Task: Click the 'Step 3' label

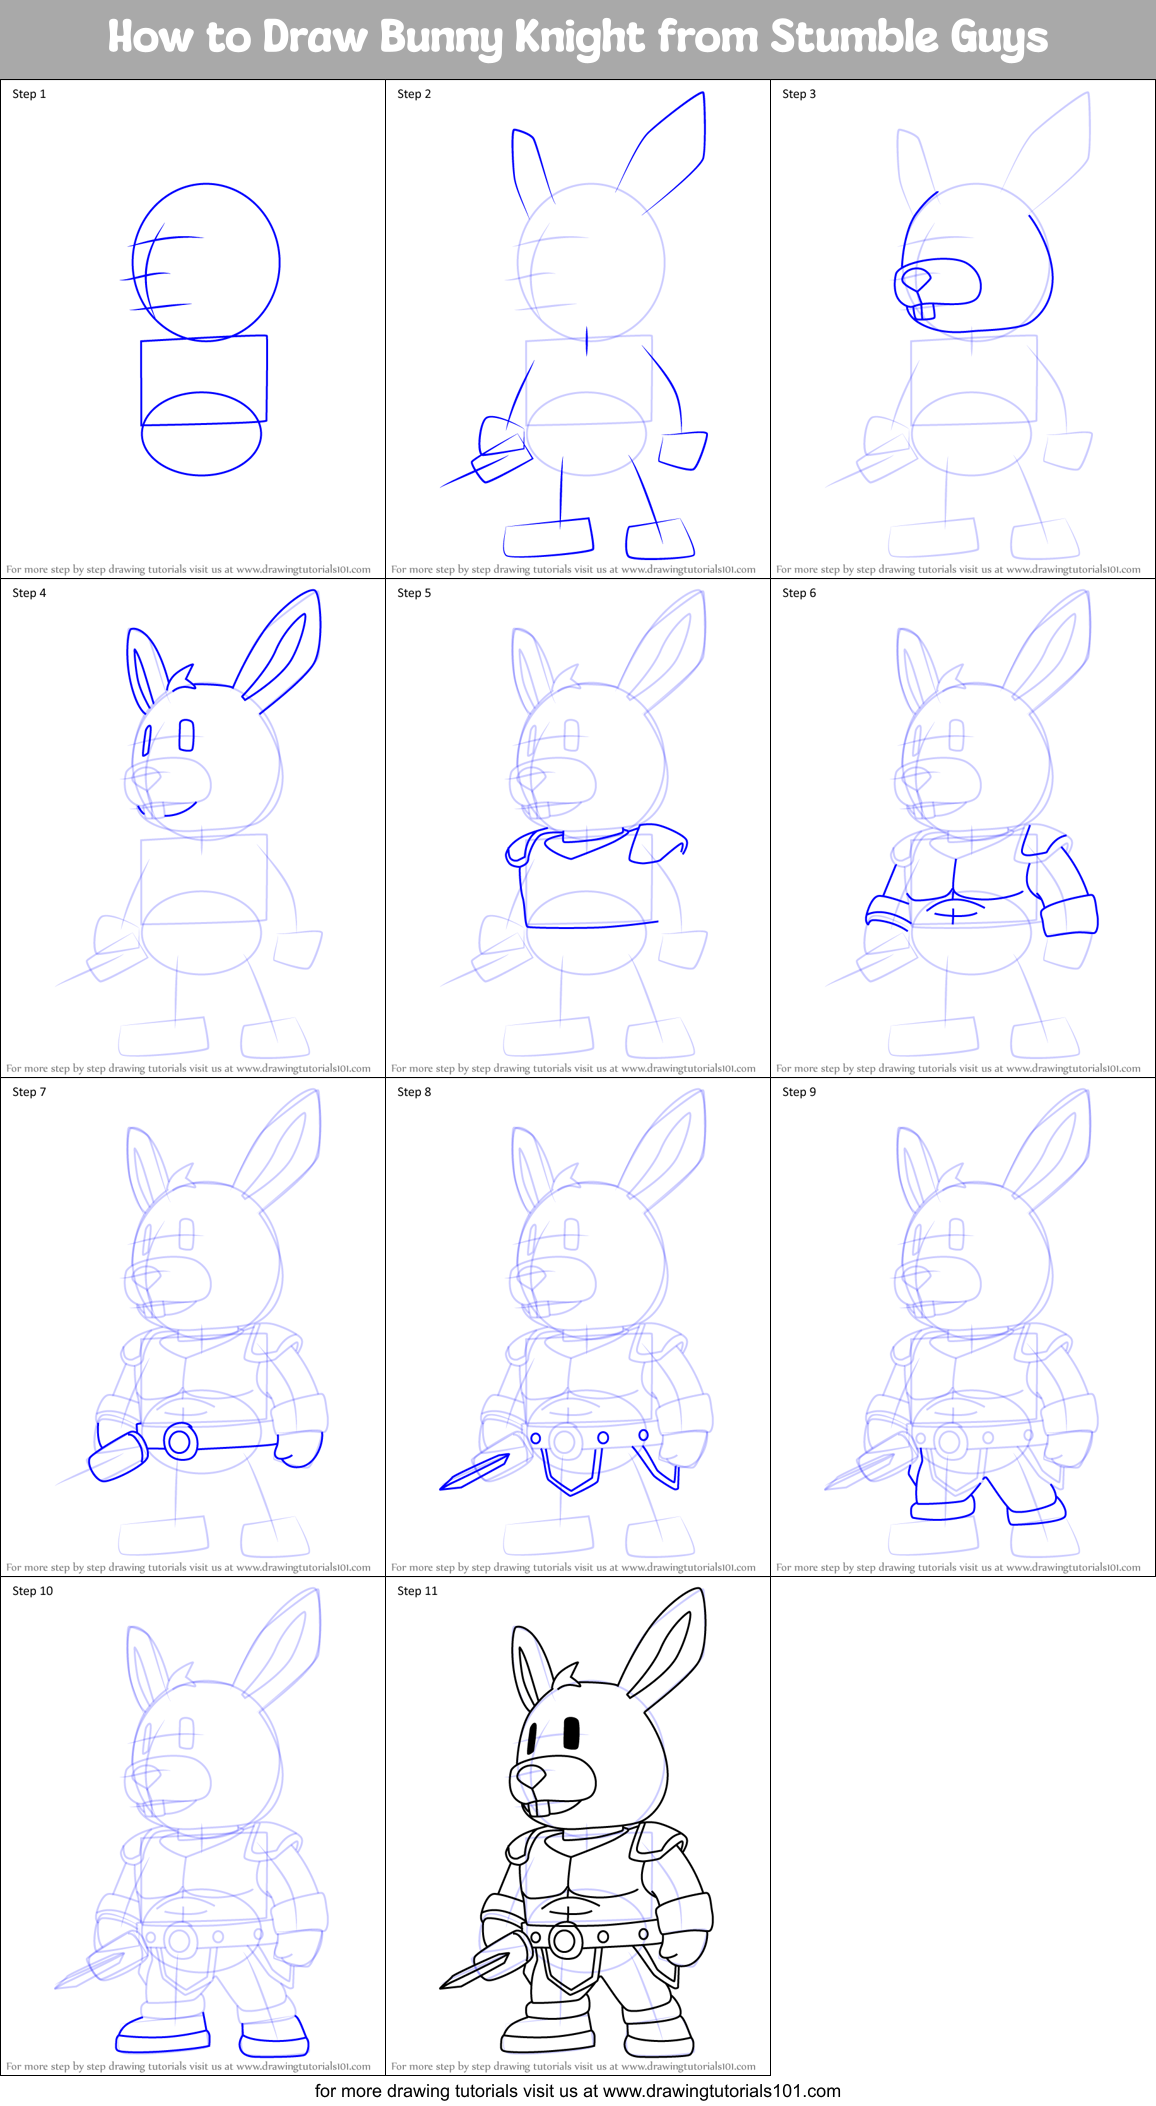Action: pyautogui.click(x=799, y=94)
